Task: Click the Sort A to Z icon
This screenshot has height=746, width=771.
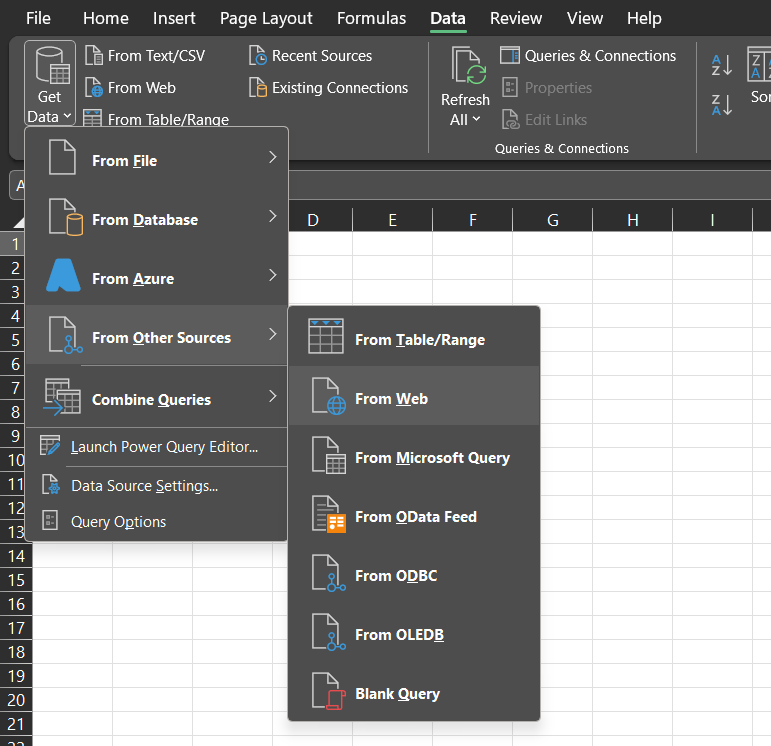Action: pos(722,65)
